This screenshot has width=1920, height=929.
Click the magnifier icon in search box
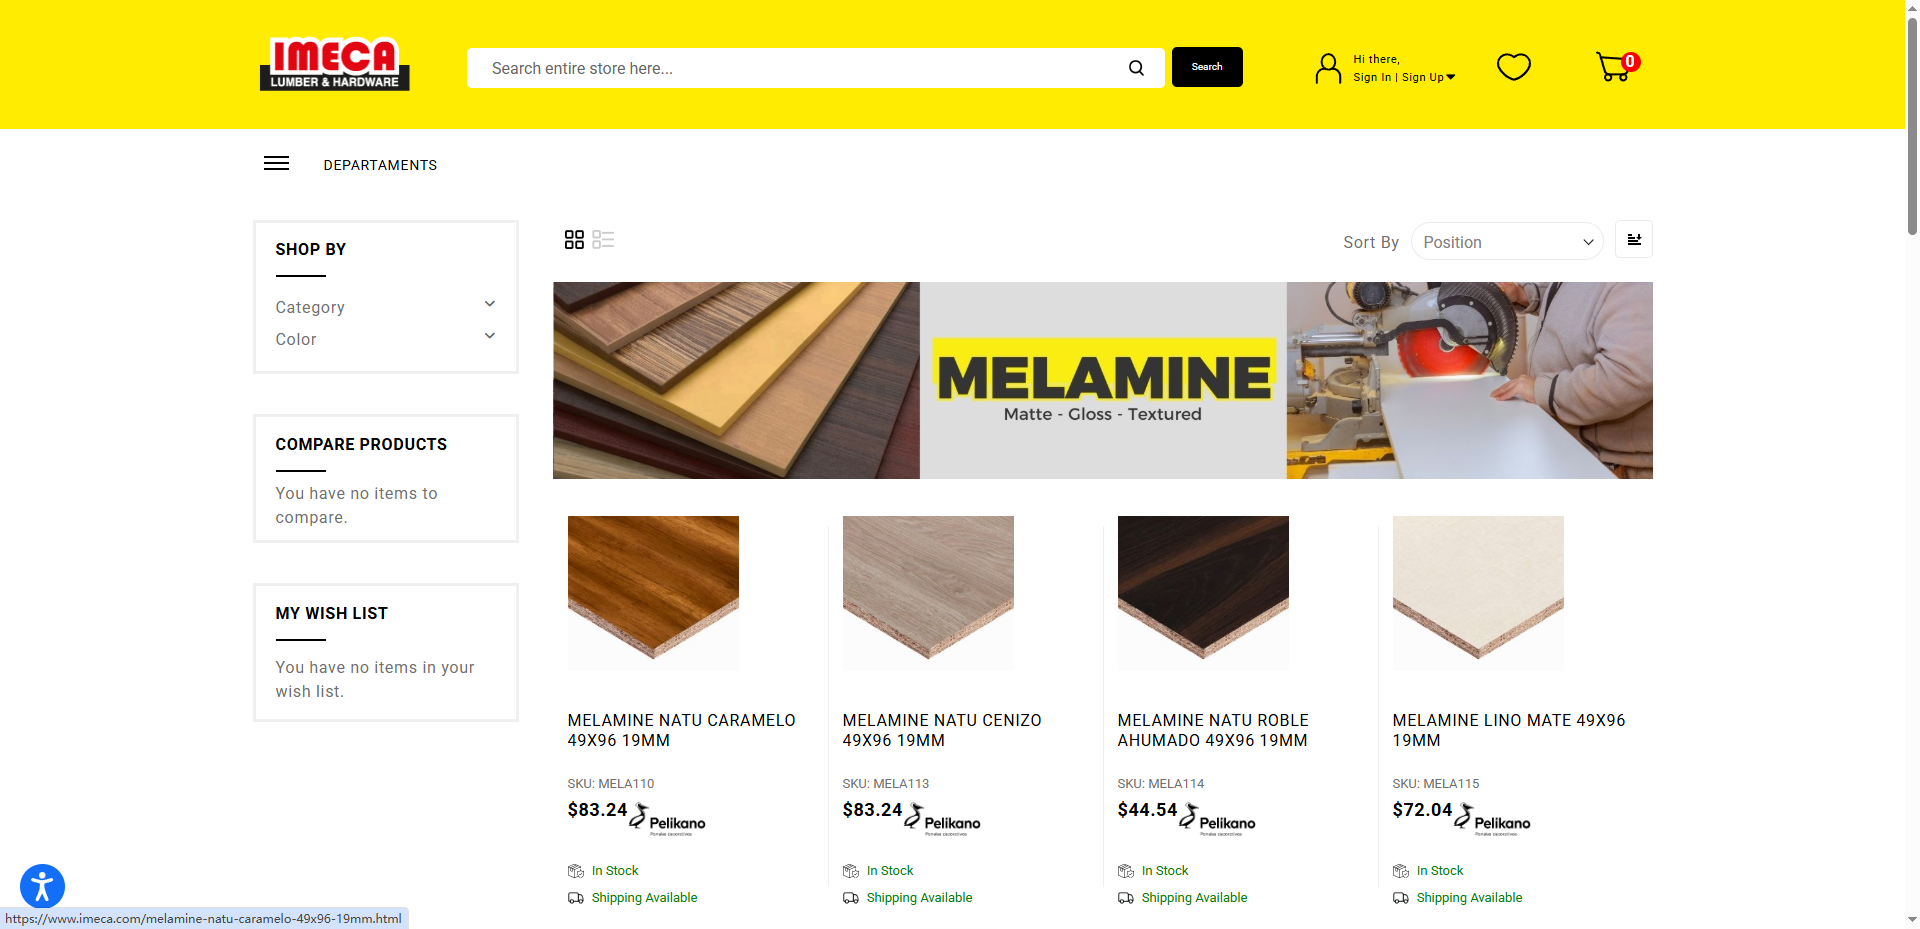[x=1136, y=68]
